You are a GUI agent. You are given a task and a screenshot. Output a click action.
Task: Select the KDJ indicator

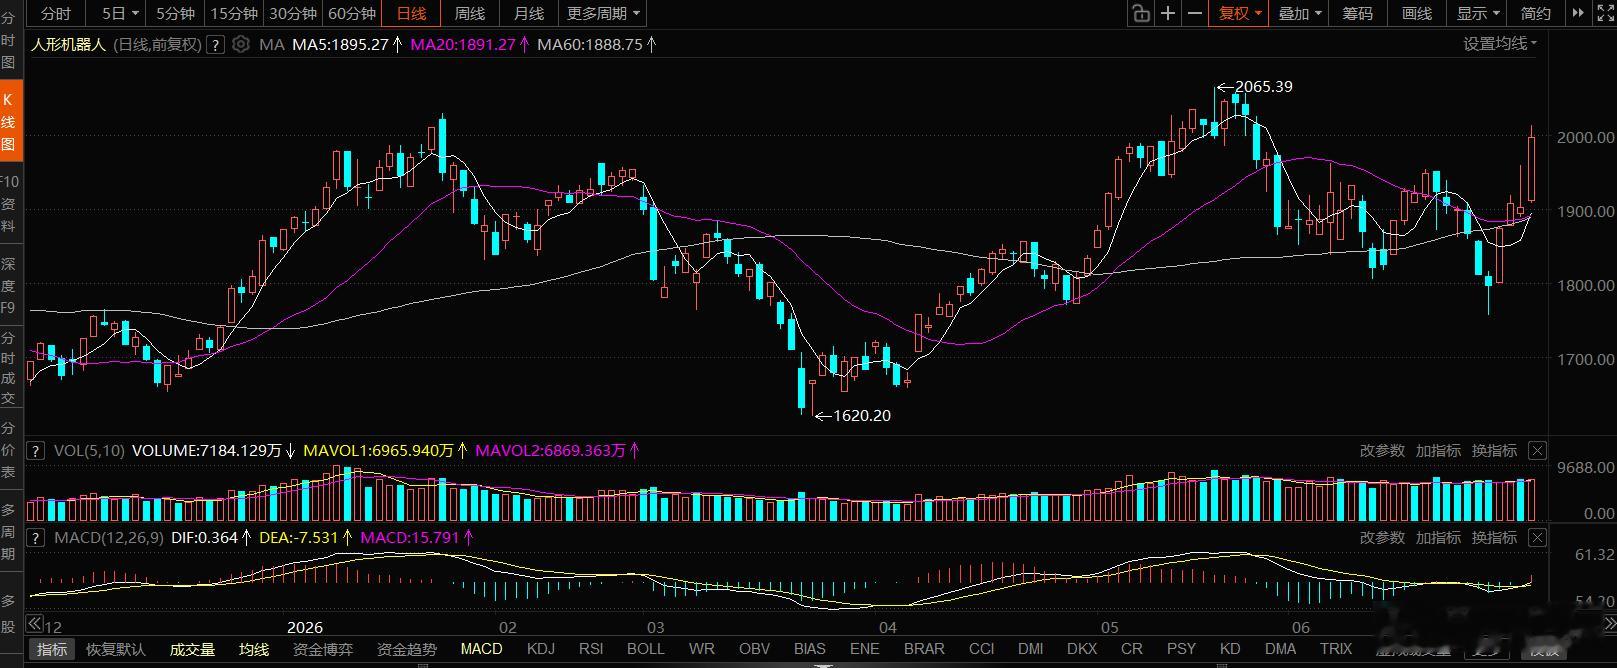[x=540, y=649]
